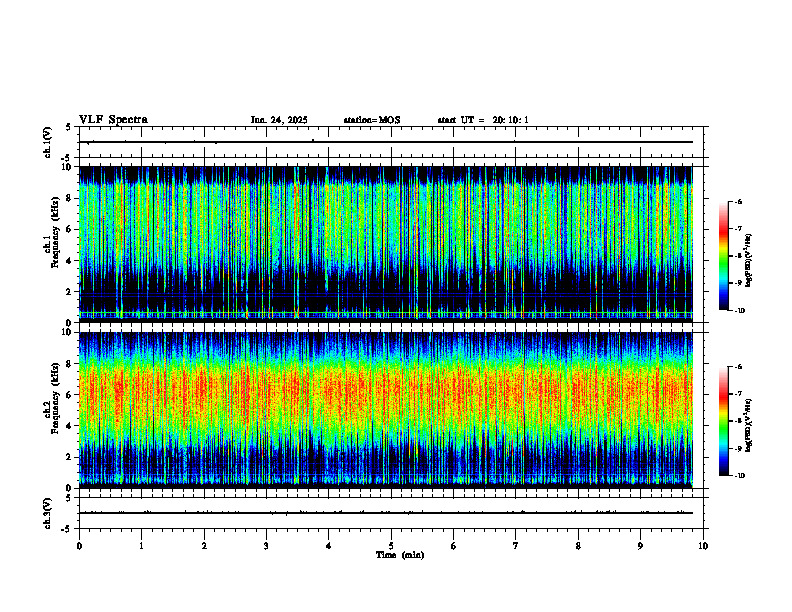Click inside the ch.1 spectrogram panel
792x612 pixels.
385,244
